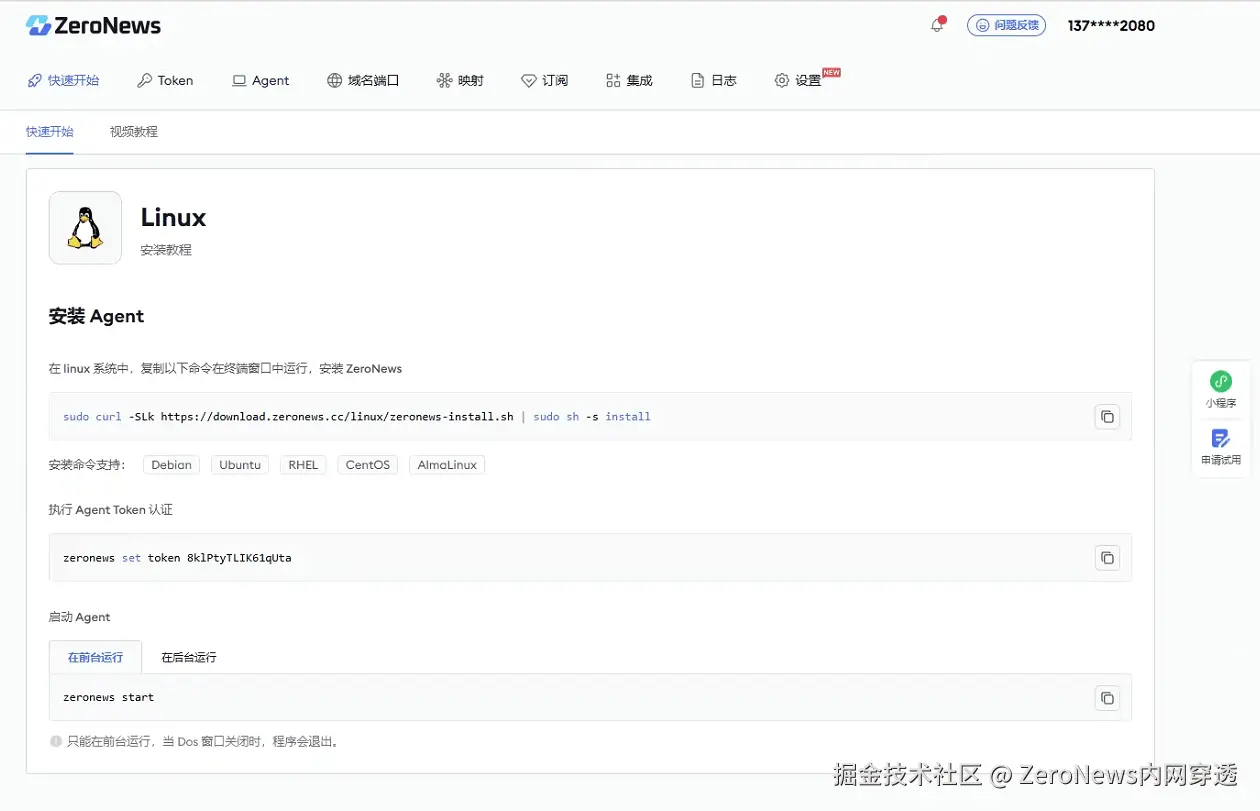Open the 集成 integration page

629,80
